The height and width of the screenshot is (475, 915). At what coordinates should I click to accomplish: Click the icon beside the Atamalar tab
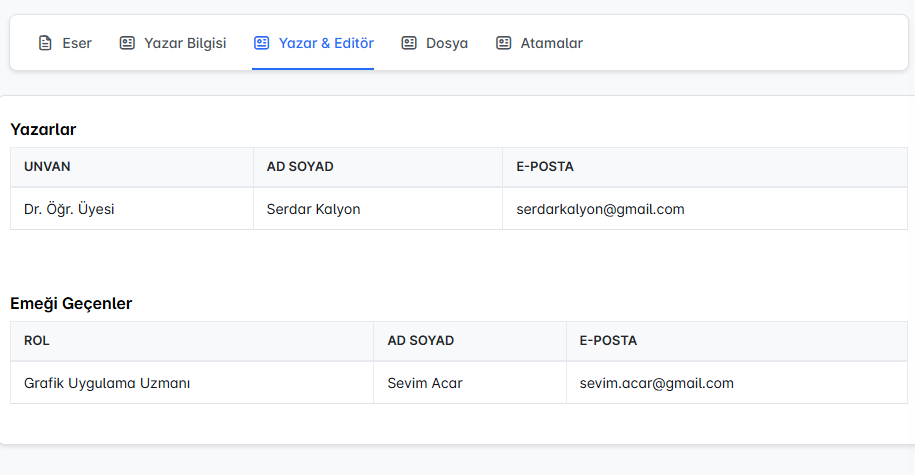pos(504,43)
